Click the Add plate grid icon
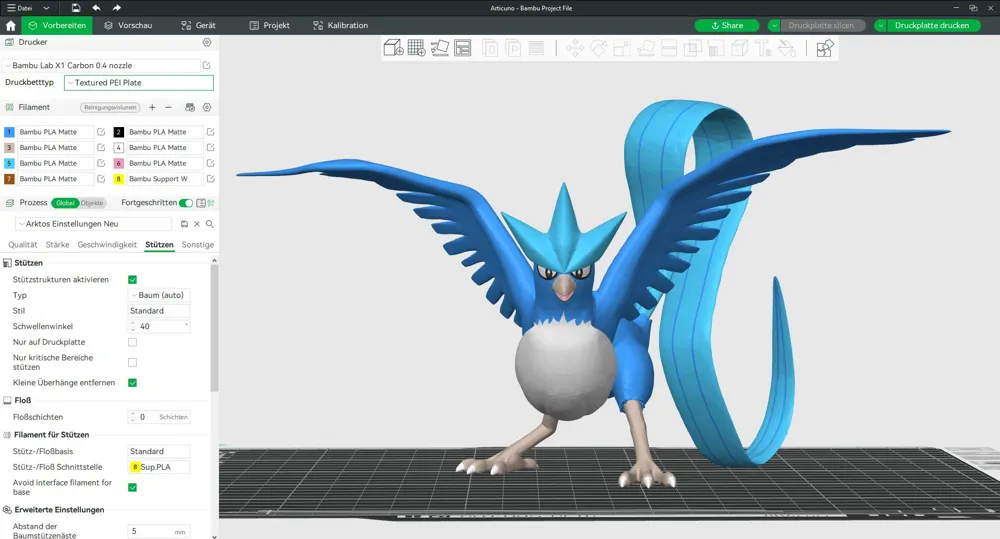Viewport: 1000px width, 539px height. coord(416,48)
